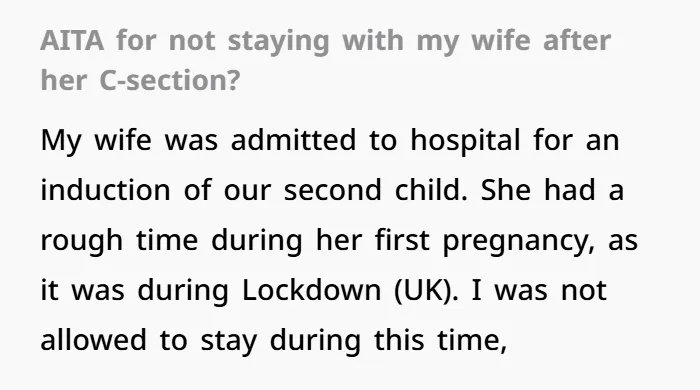Click the word "first" before pregnancy
Image resolution: width=700 pixels, height=390 pixels.
coord(402,240)
